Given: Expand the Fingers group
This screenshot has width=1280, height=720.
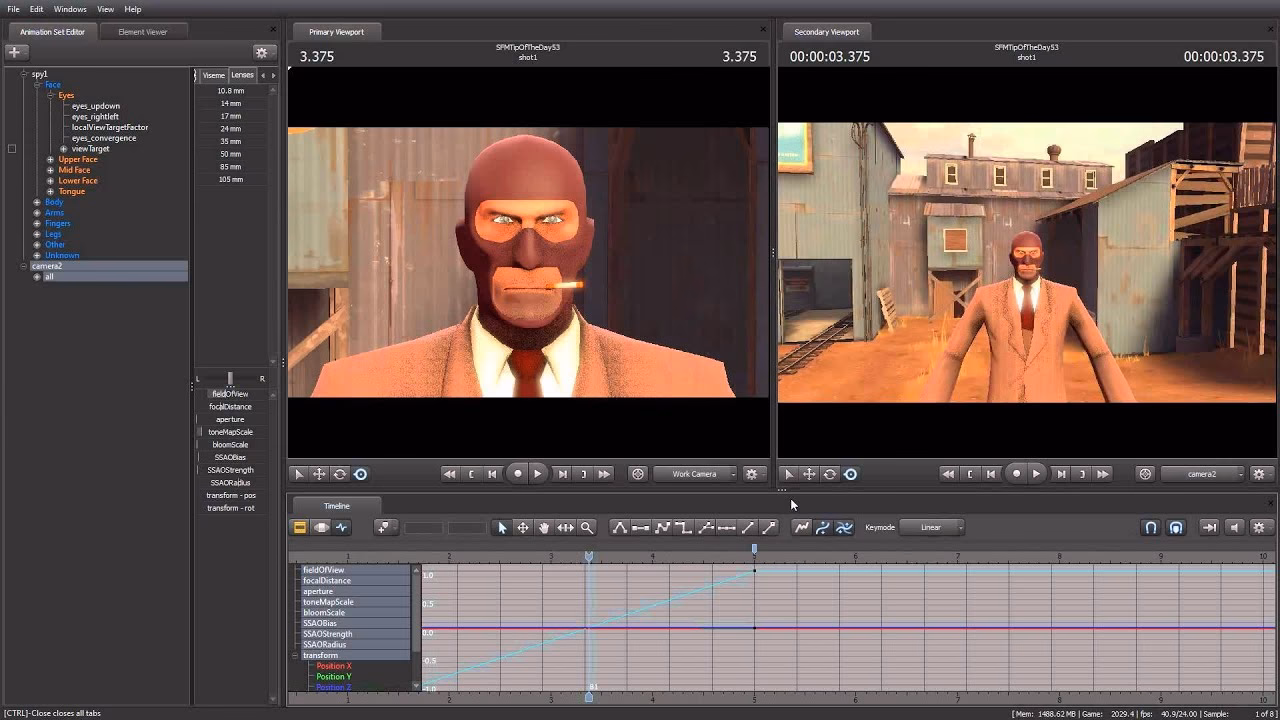Looking at the screenshot, I should click(37, 223).
